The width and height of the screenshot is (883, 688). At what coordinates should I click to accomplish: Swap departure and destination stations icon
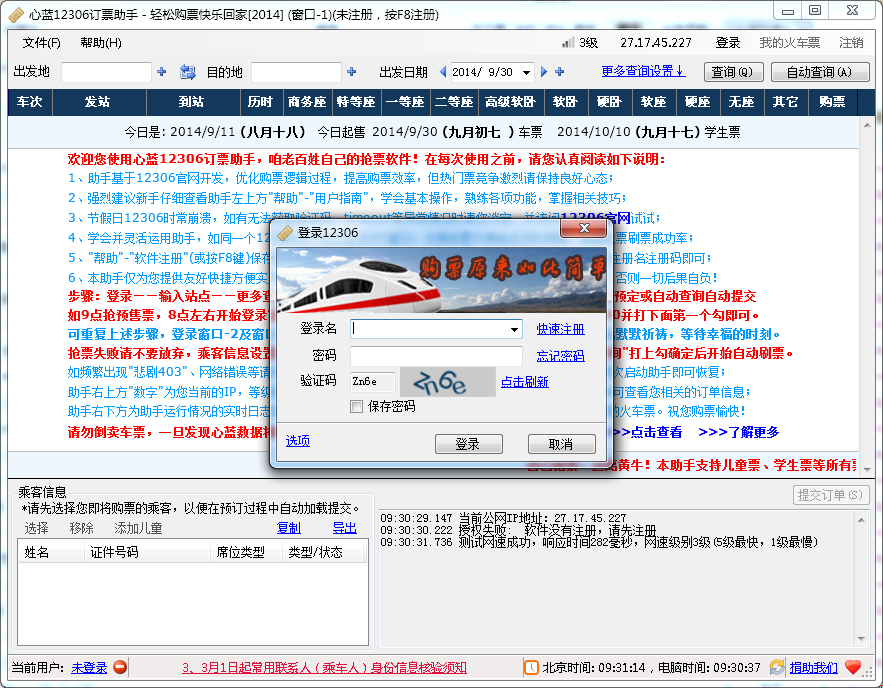187,72
